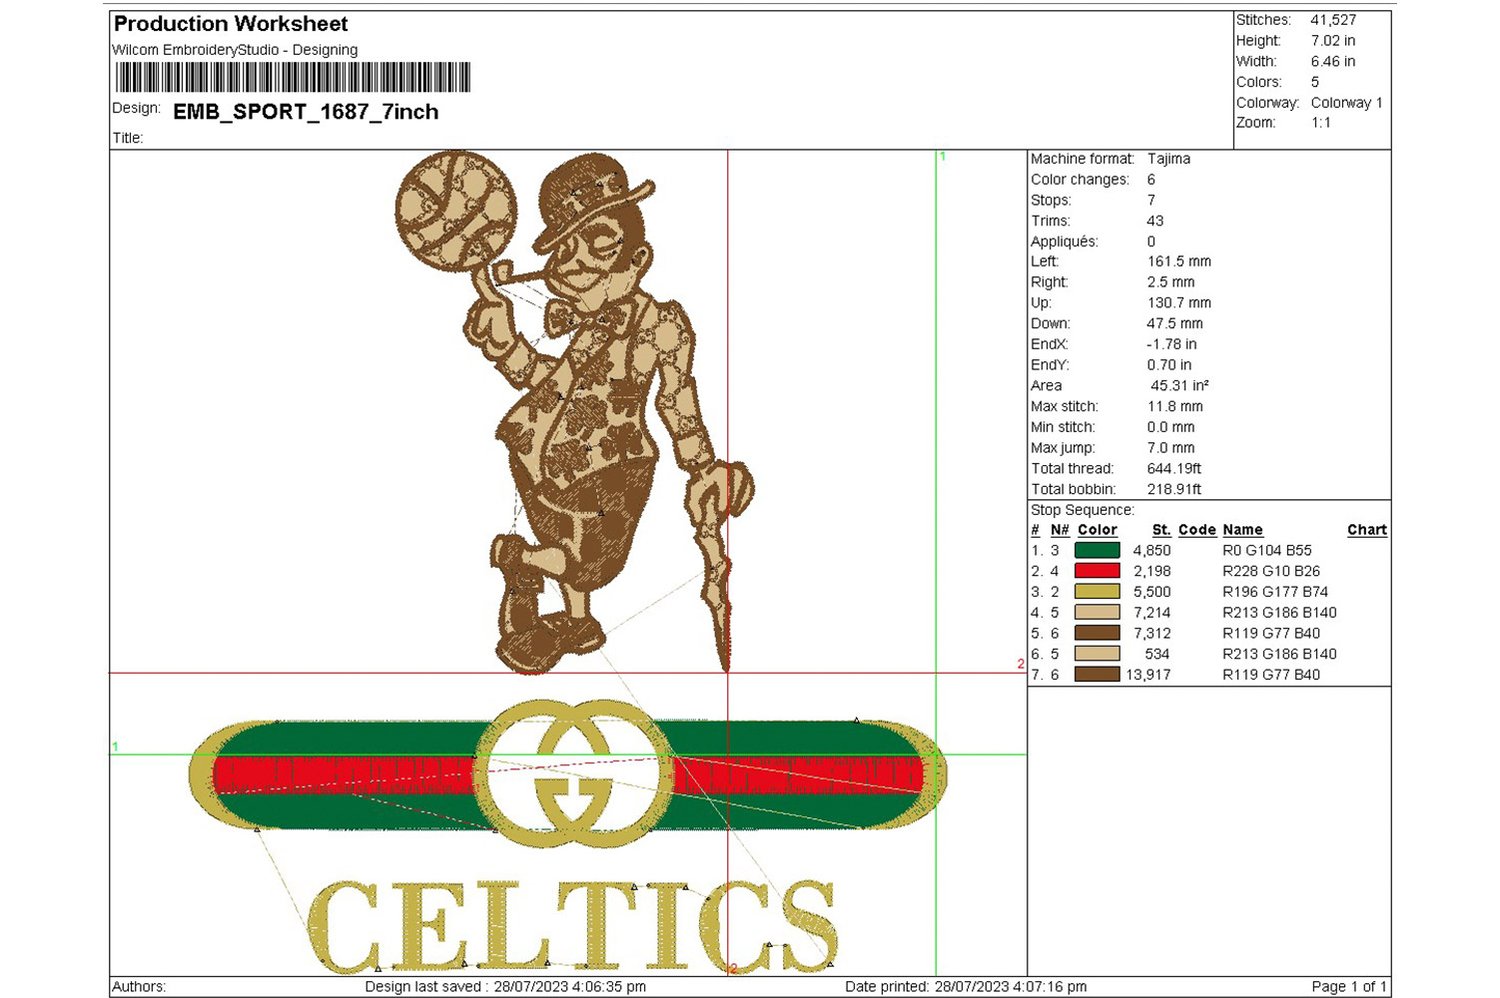The width and height of the screenshot is (1500, 998).
Task: Select thread name 'R0 G104 B55'
Action: point(1267,551)
